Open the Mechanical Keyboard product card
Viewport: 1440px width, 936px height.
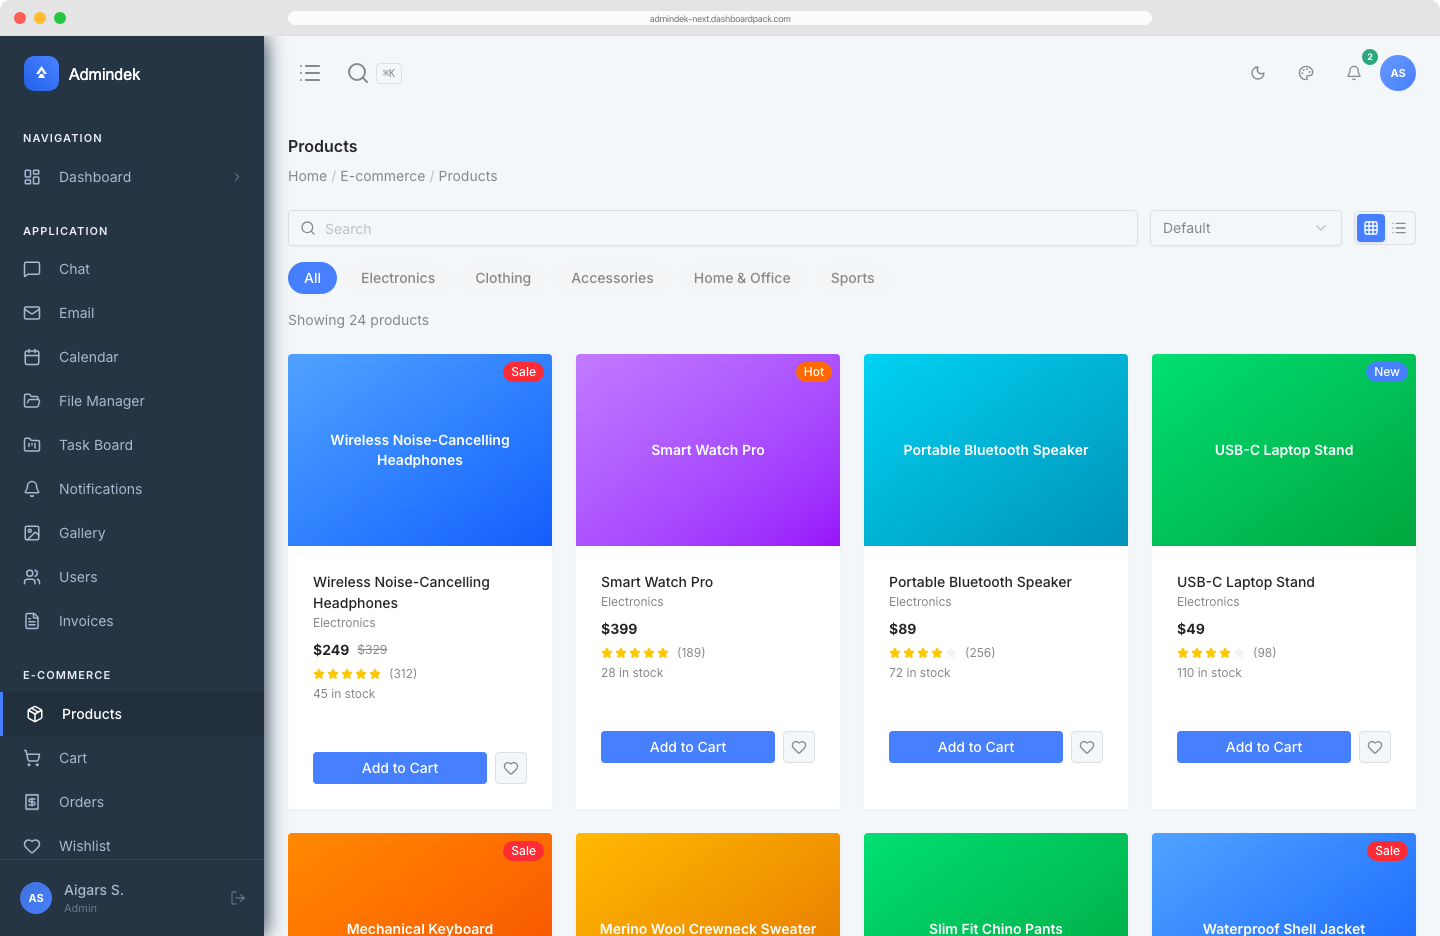click(420, 885)
